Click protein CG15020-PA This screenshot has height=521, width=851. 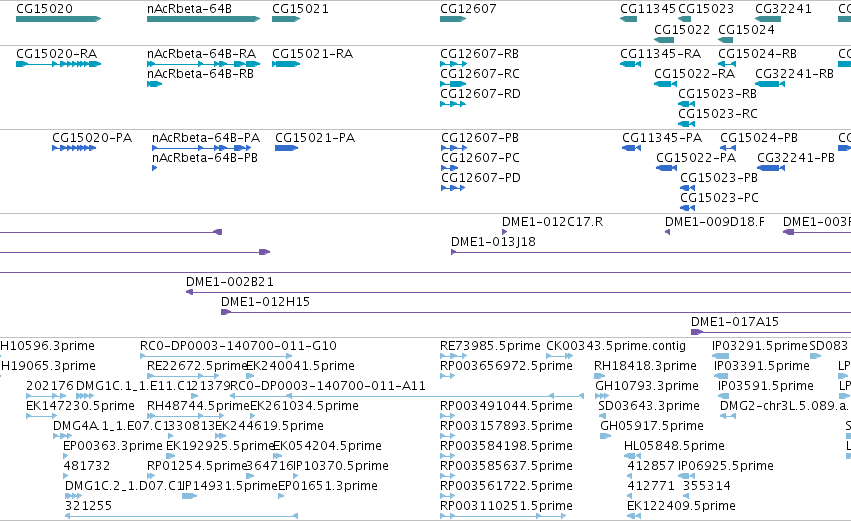(x=92, y=138)
